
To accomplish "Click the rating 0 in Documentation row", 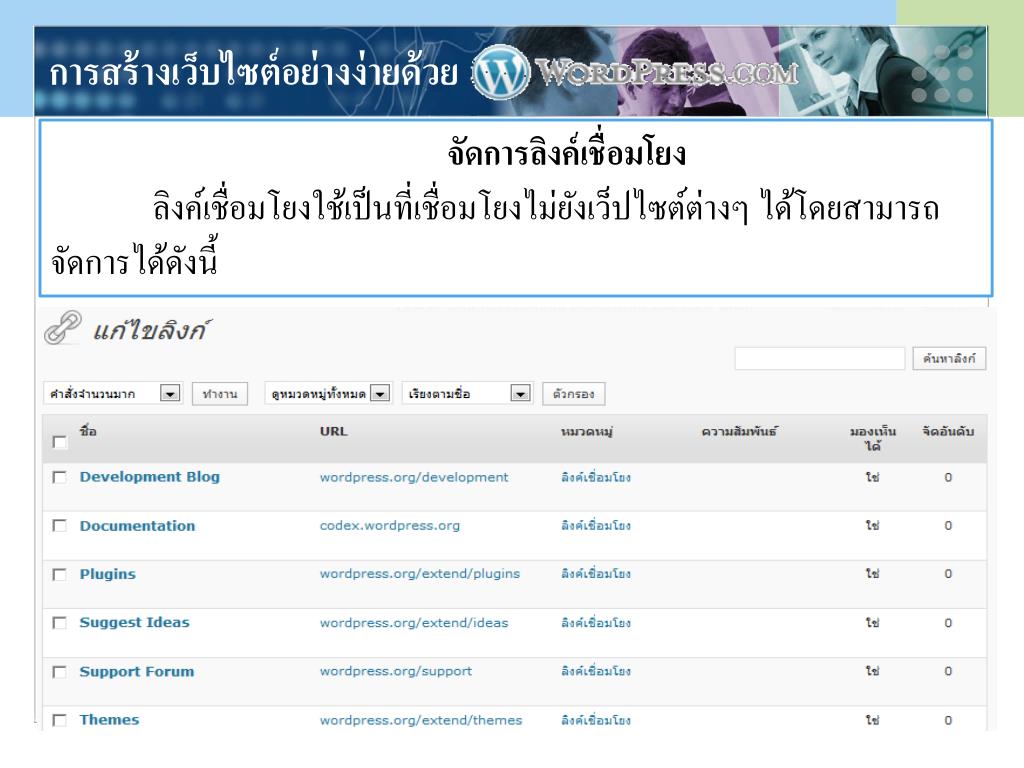I will coord(948,526).
